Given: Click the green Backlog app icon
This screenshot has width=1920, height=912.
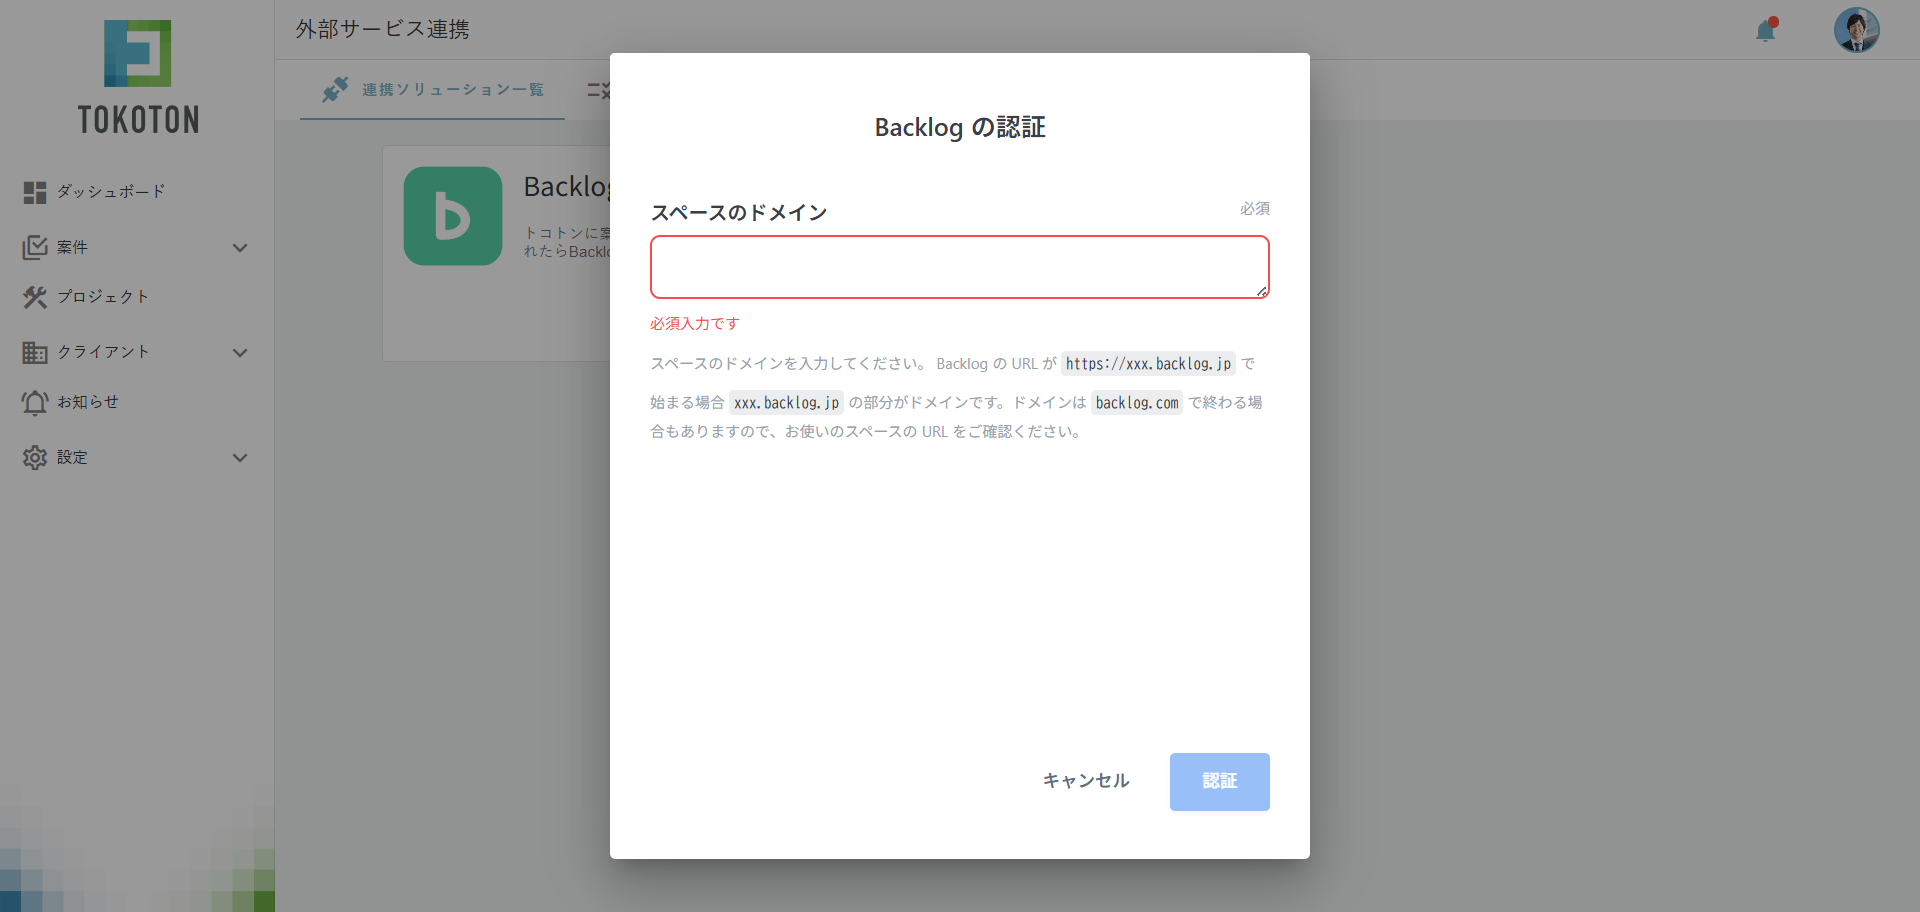Looking at the screenshot, I should tap(453, 216).
